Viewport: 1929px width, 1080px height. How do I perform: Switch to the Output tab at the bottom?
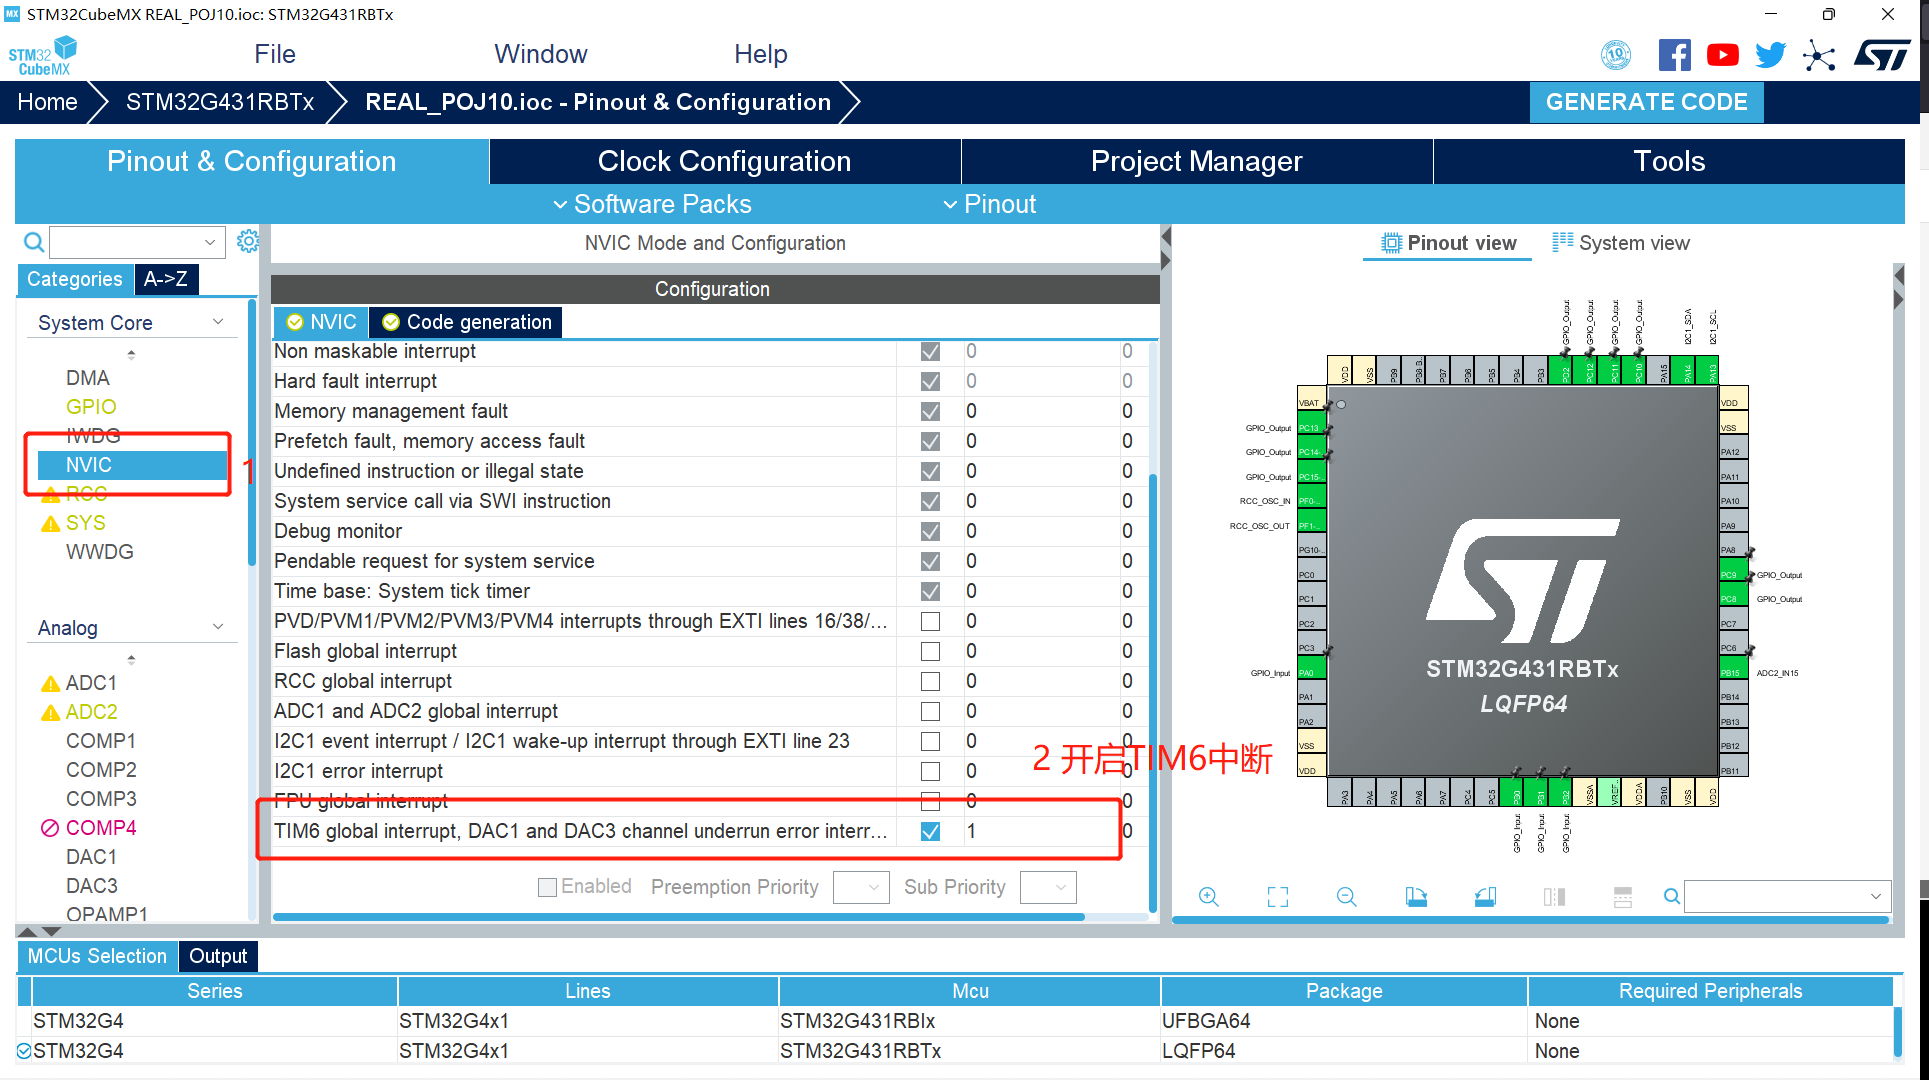coord(218,956)
